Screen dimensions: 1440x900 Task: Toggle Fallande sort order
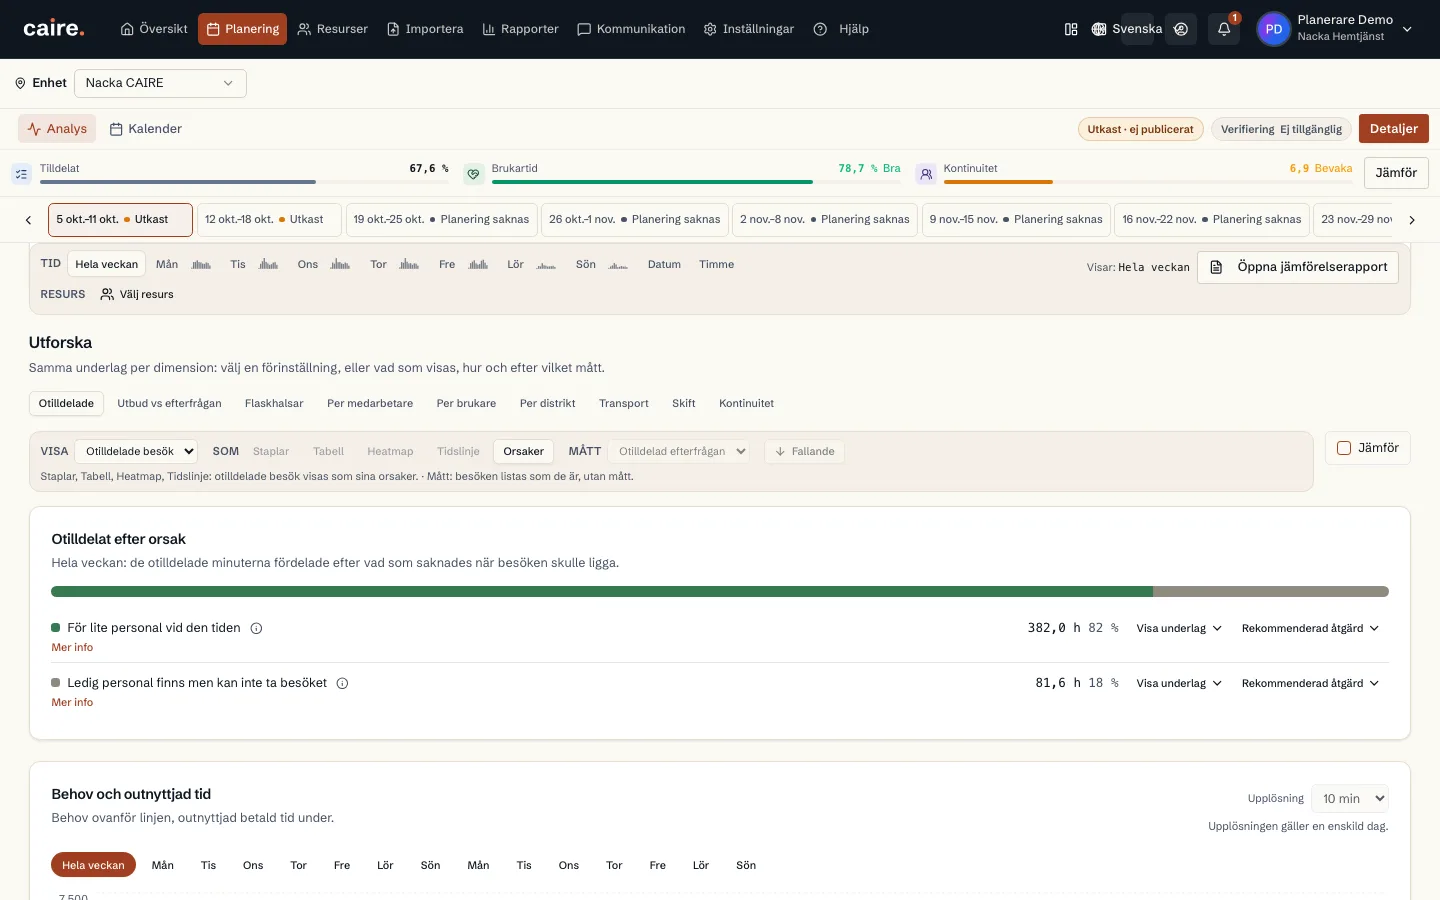click(805, 451)
